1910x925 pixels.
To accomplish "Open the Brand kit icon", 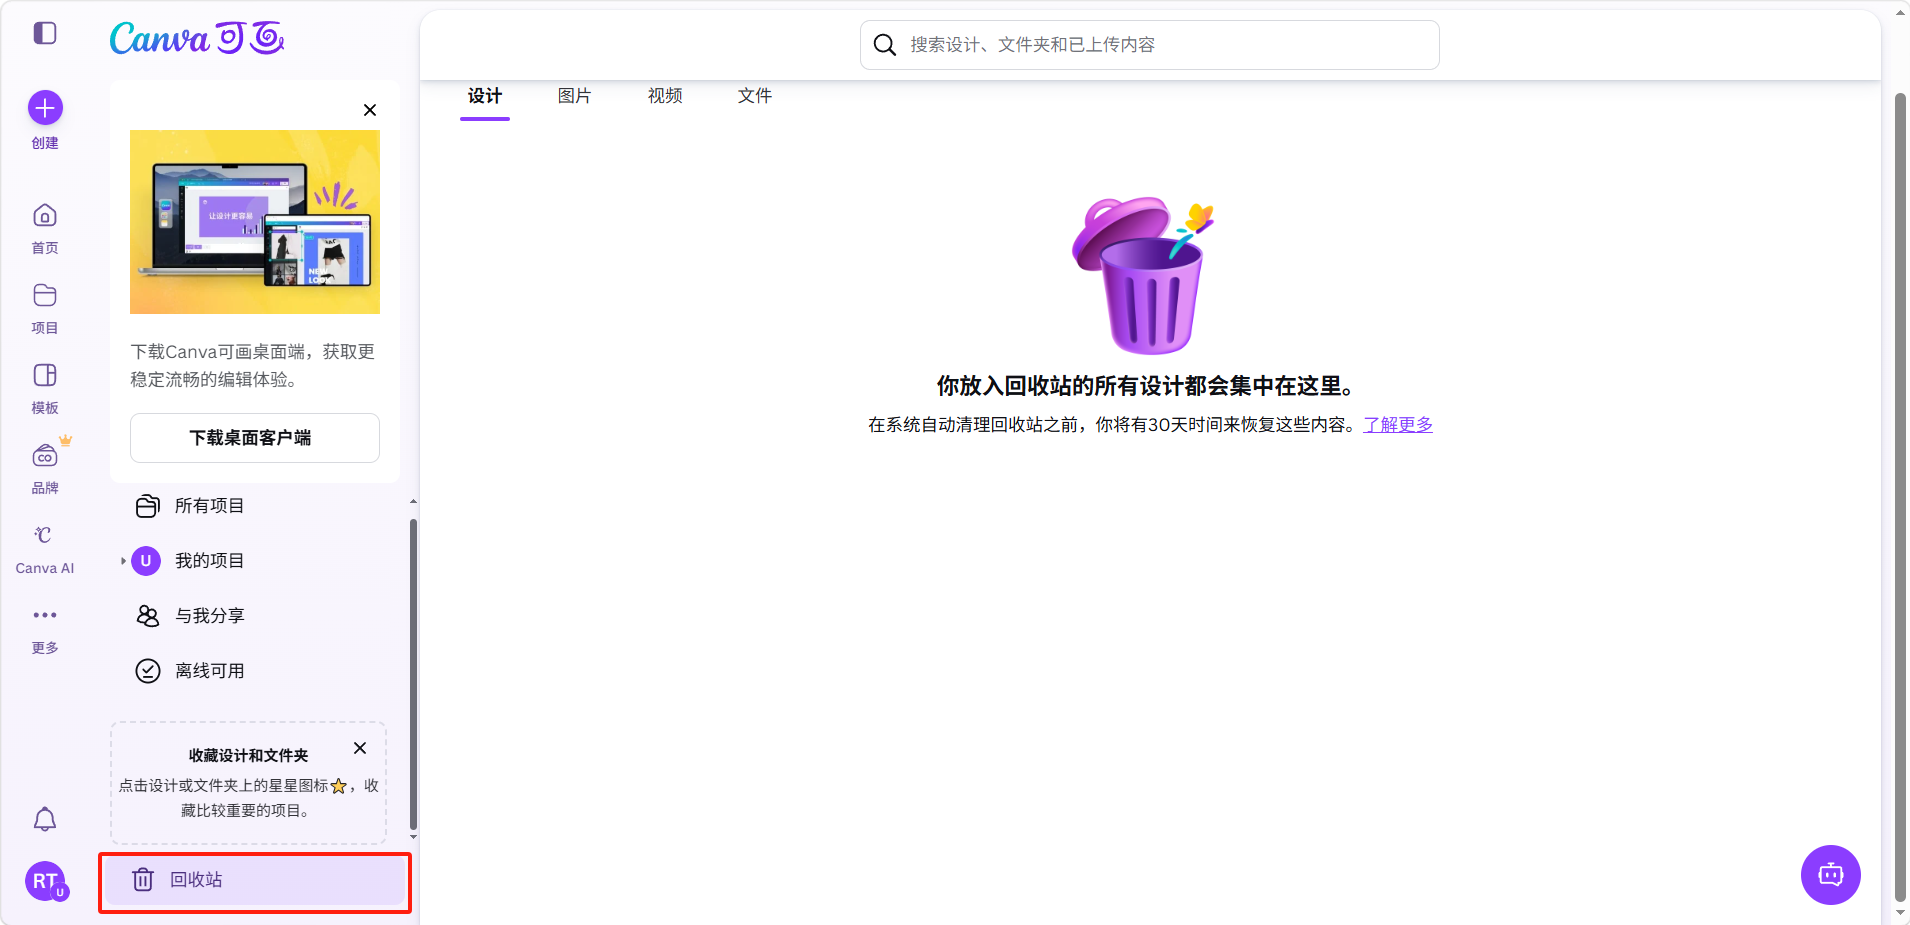I will [x=45, y=456].
